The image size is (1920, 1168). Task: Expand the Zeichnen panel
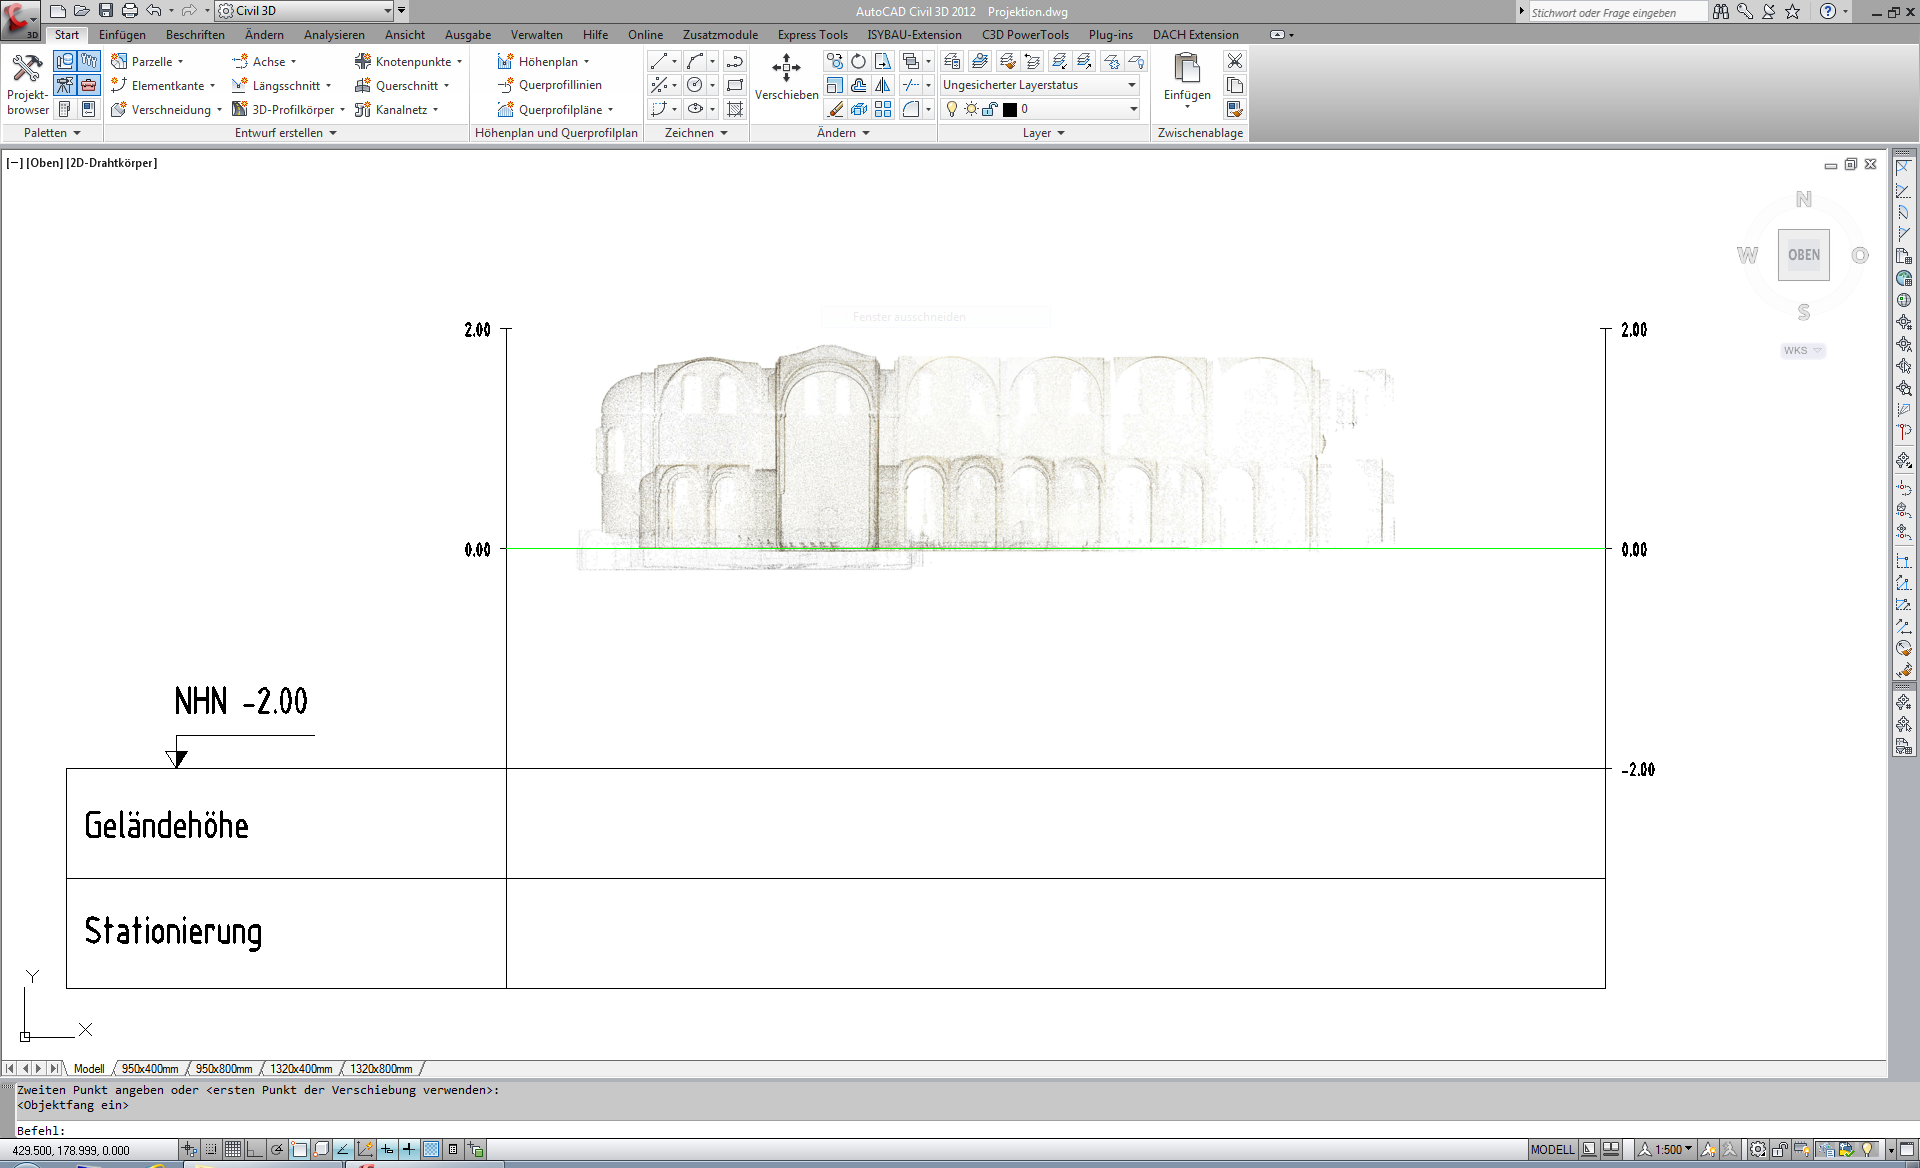(x=696, y=133)
